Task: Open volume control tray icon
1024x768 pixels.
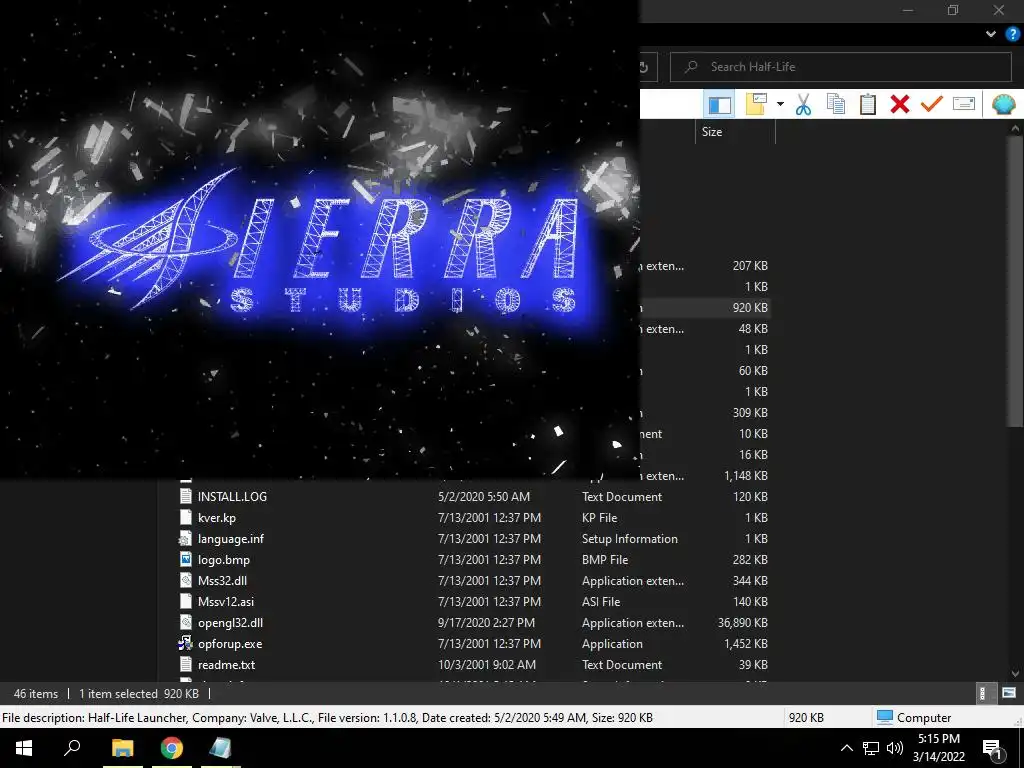Action: click(895, 748)
